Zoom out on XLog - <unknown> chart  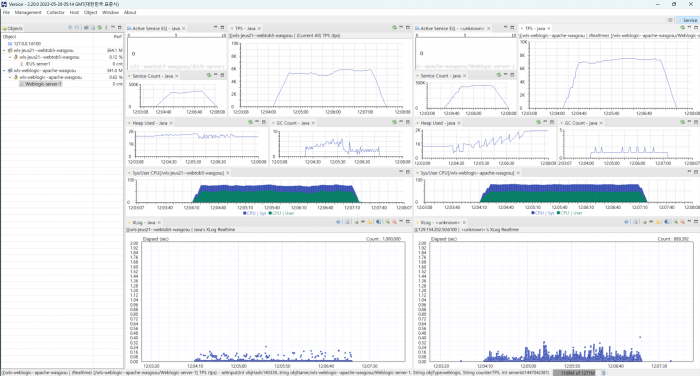pyautogui.click(x=682, y=222)
